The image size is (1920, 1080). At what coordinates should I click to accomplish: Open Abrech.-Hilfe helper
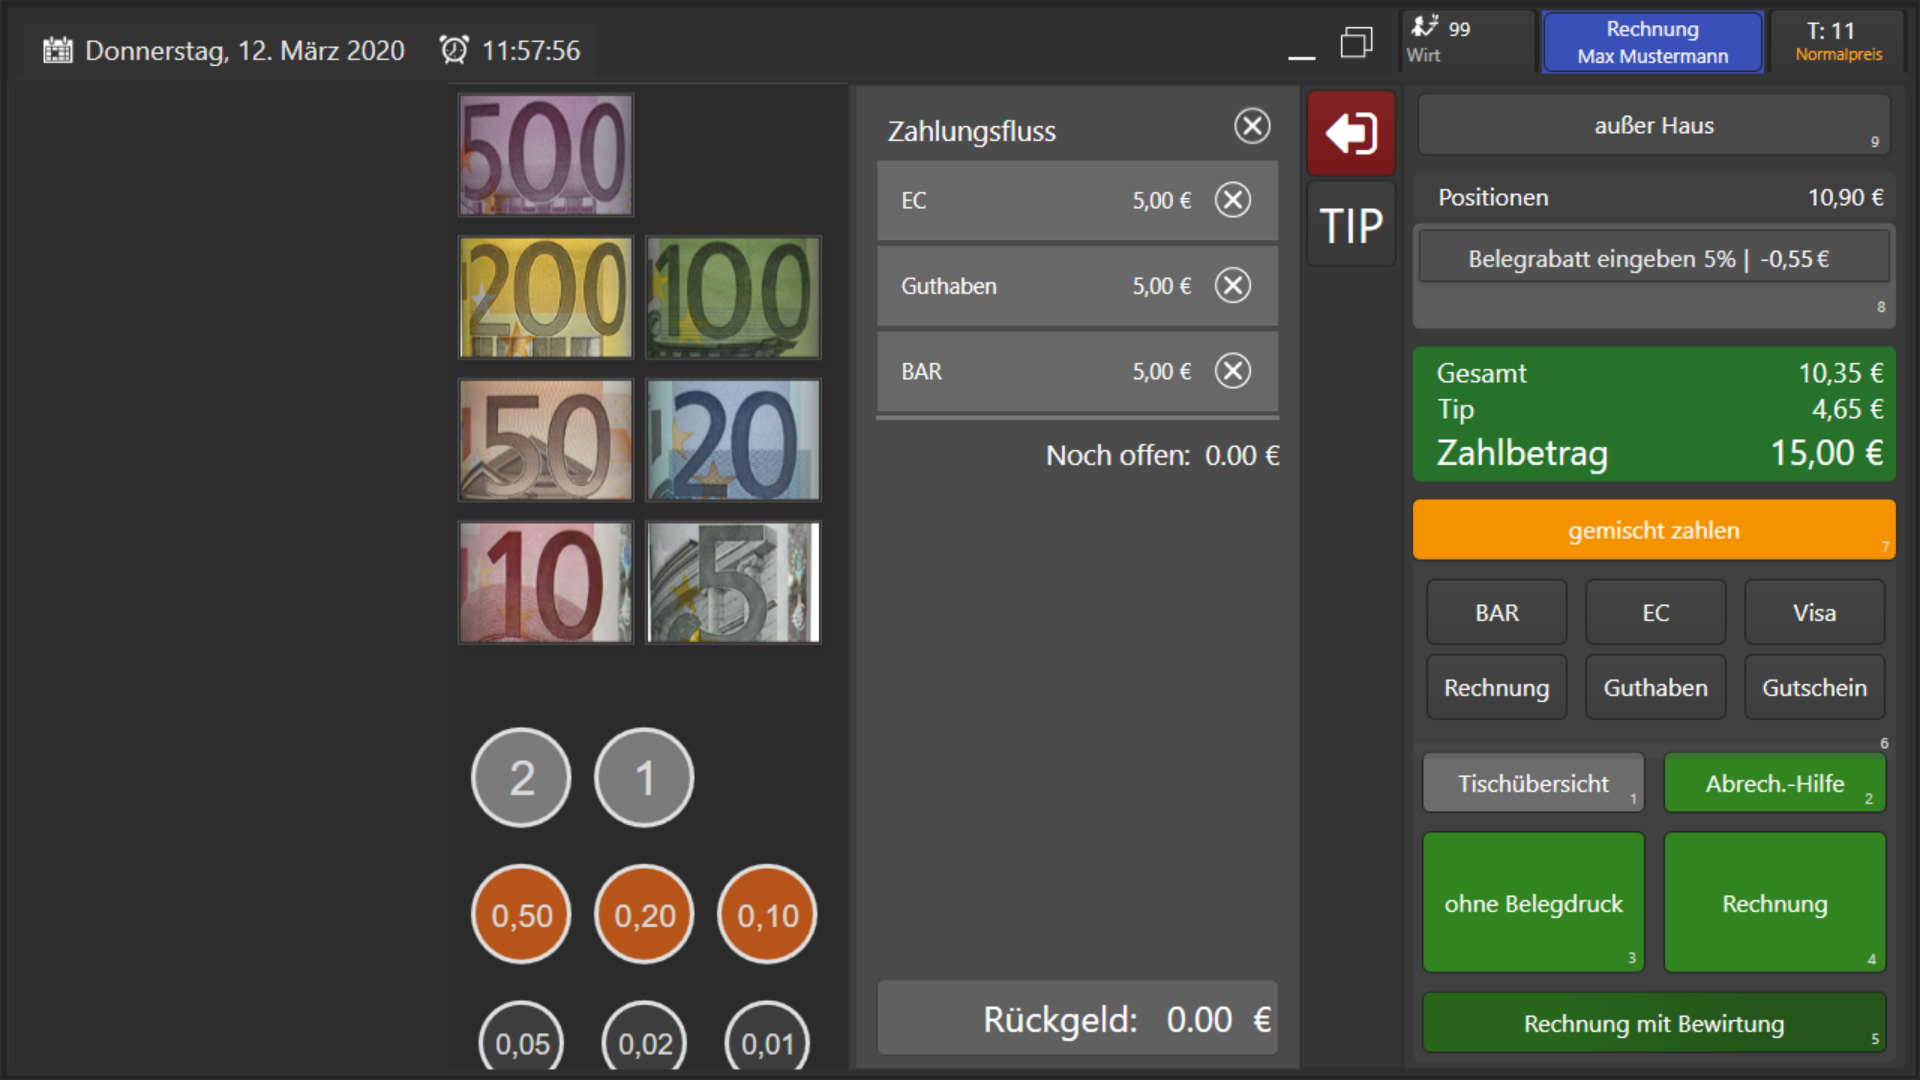pos(1773,783)
